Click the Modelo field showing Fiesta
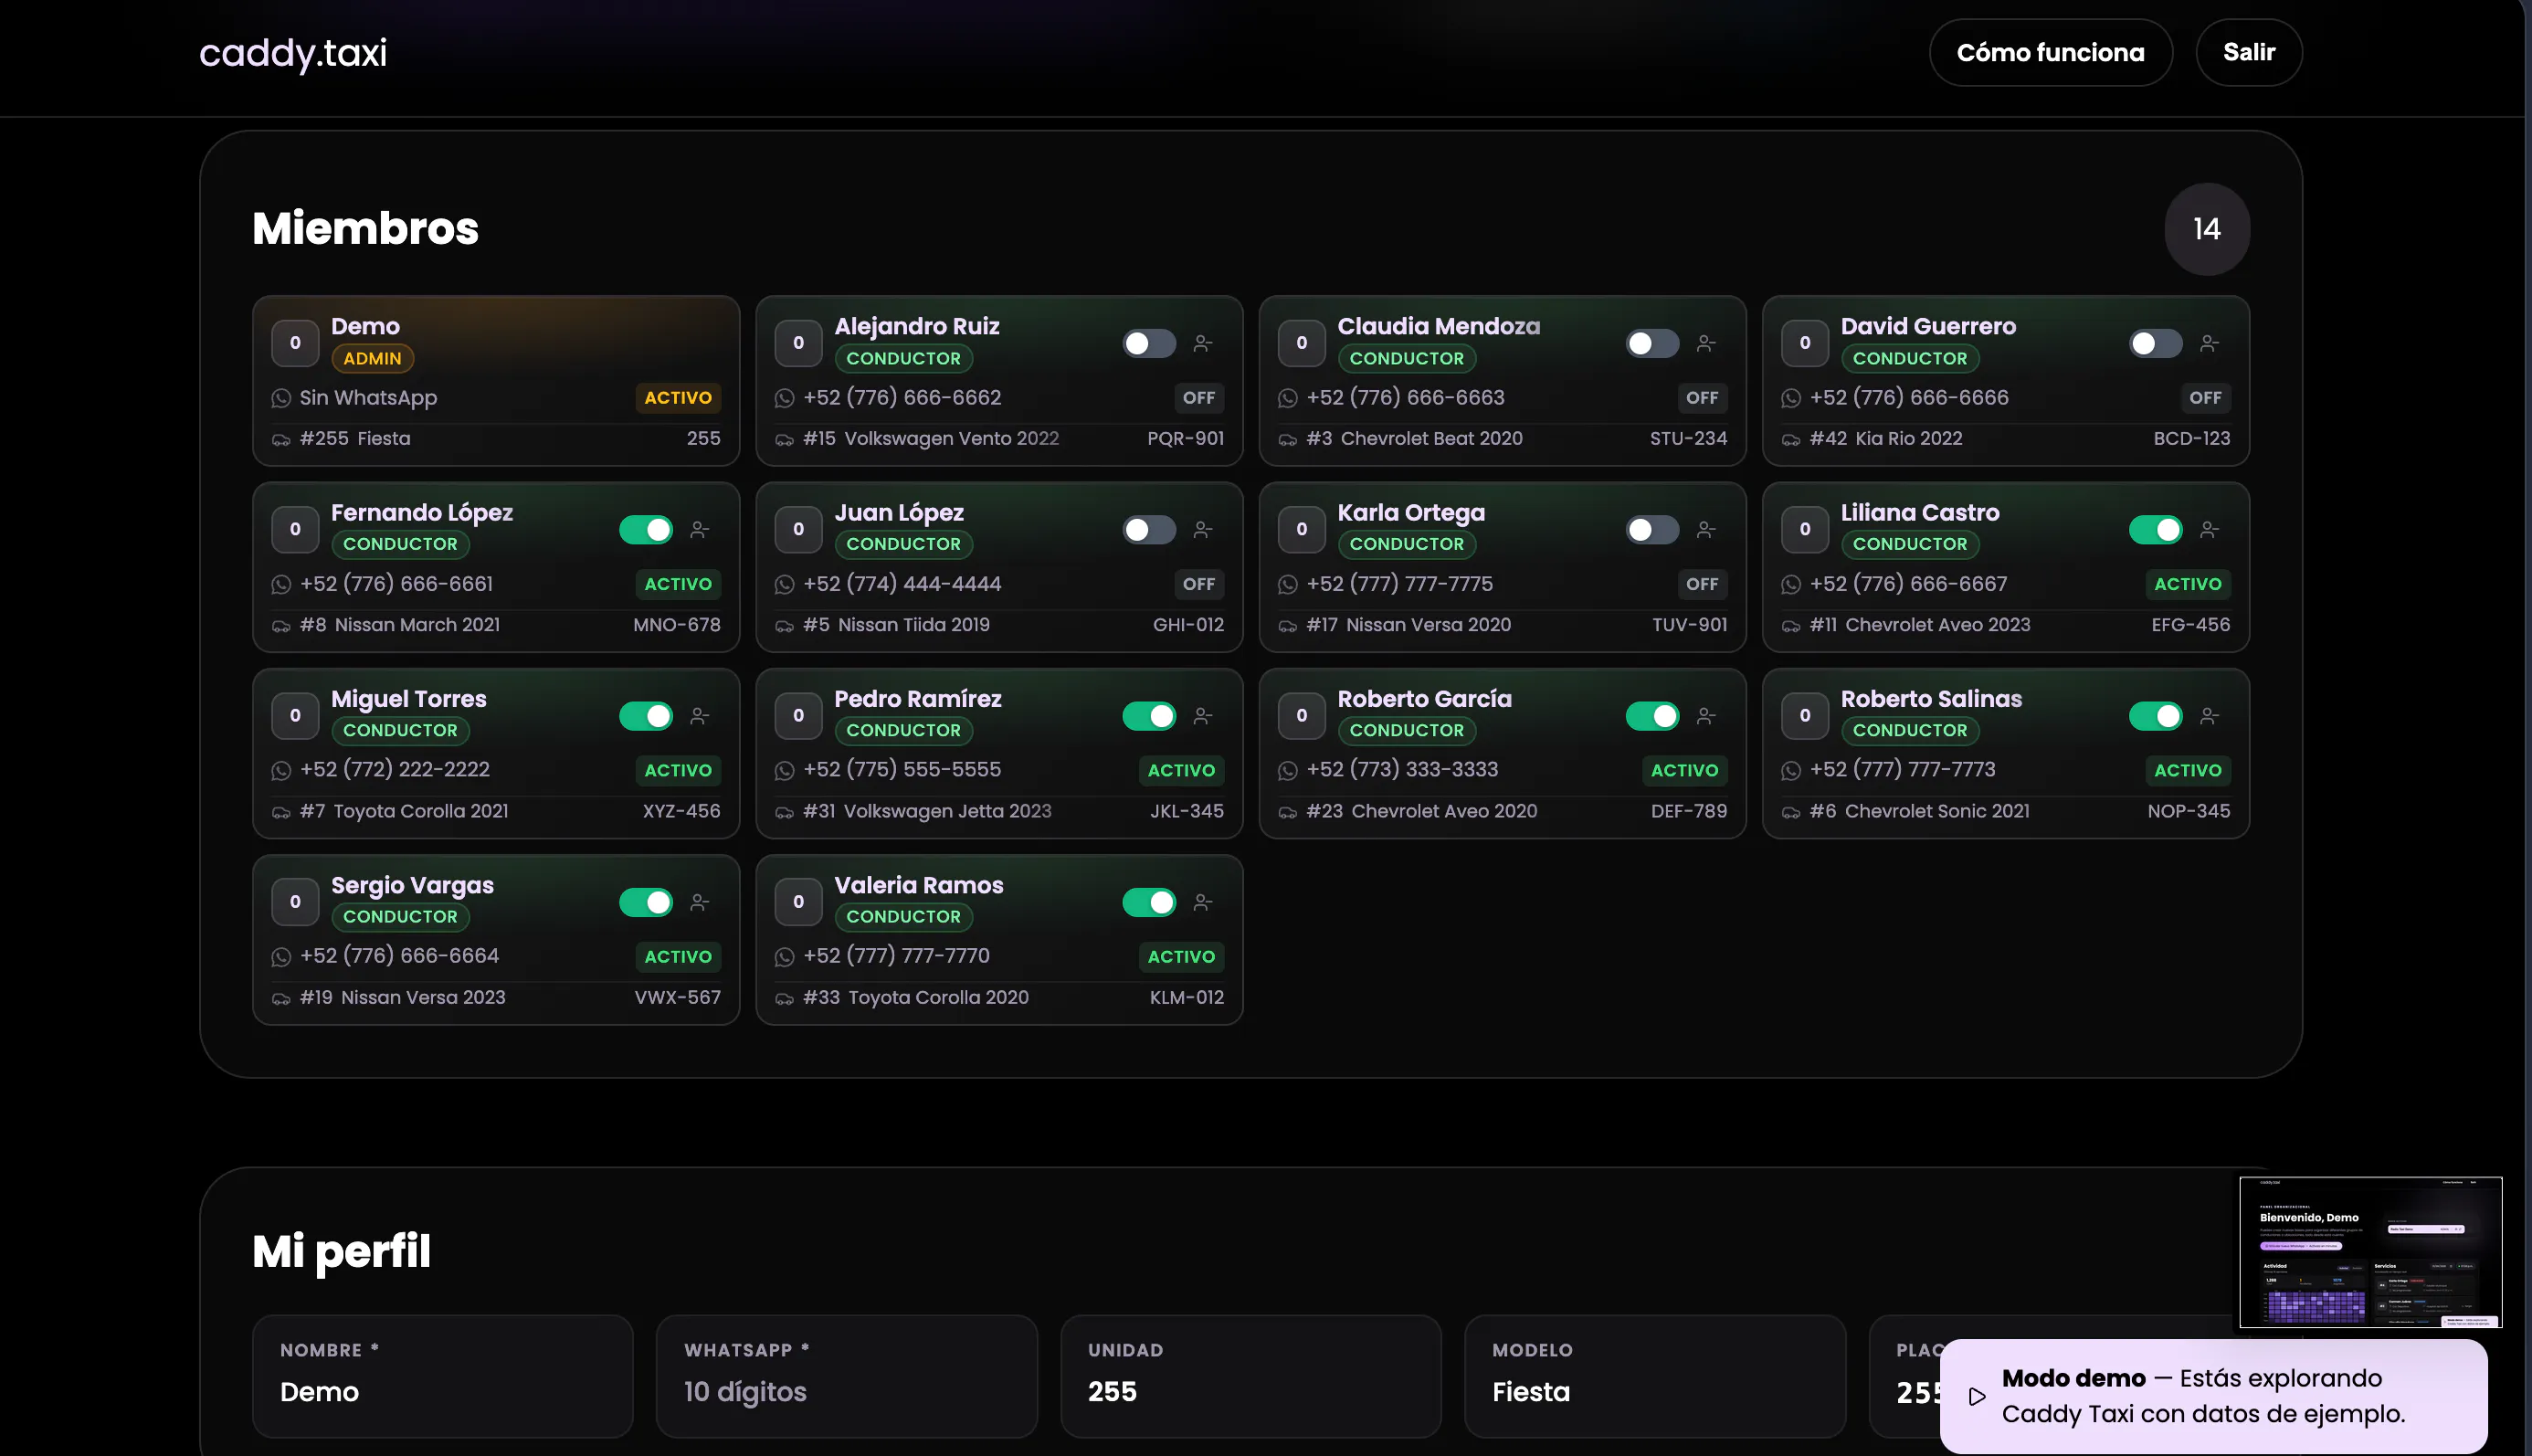 [x=1654, y=1376]
